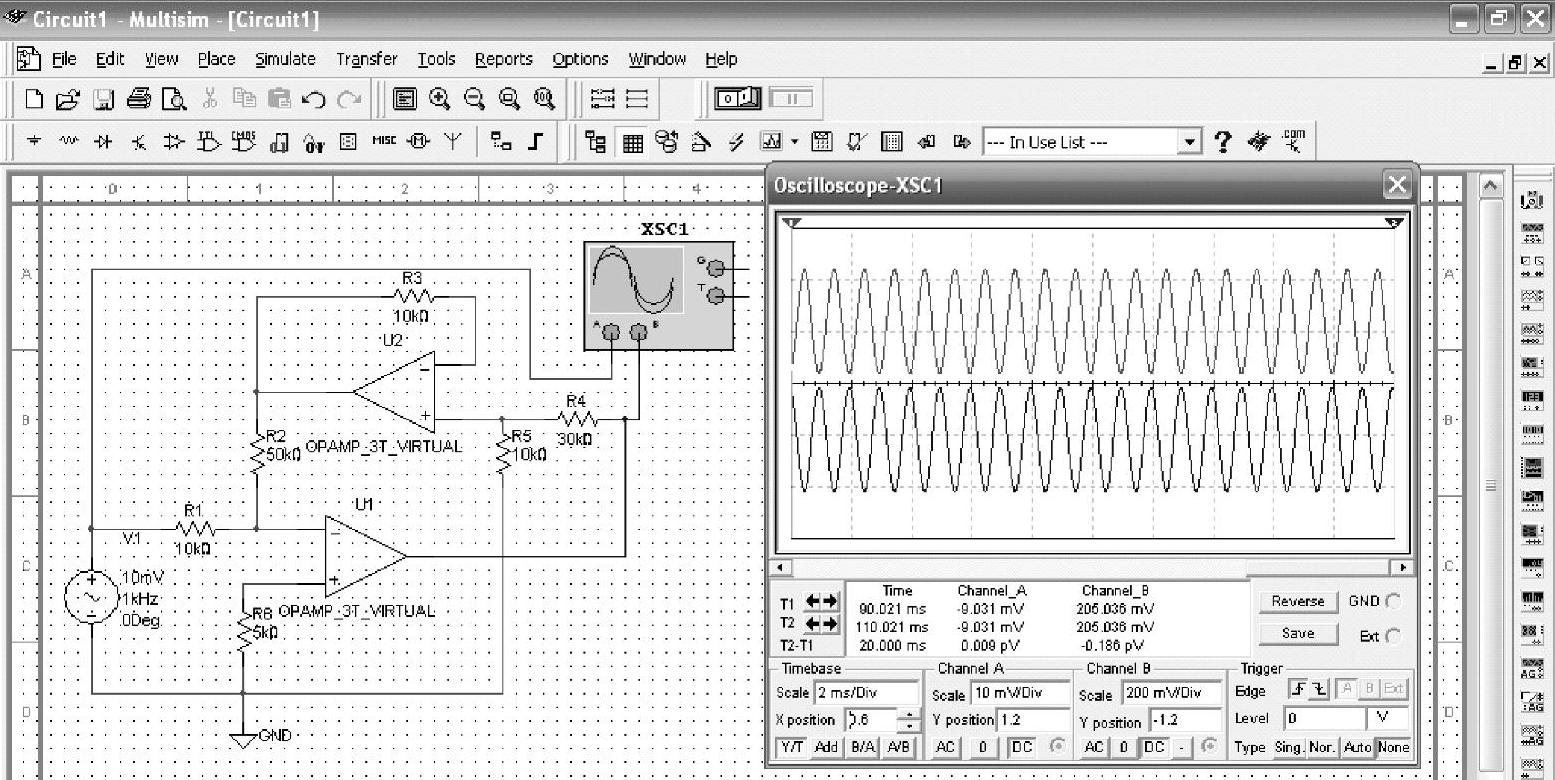Open the Diode component group icon
Viewport: 1555px width, 780px height.
pos(102,142)
